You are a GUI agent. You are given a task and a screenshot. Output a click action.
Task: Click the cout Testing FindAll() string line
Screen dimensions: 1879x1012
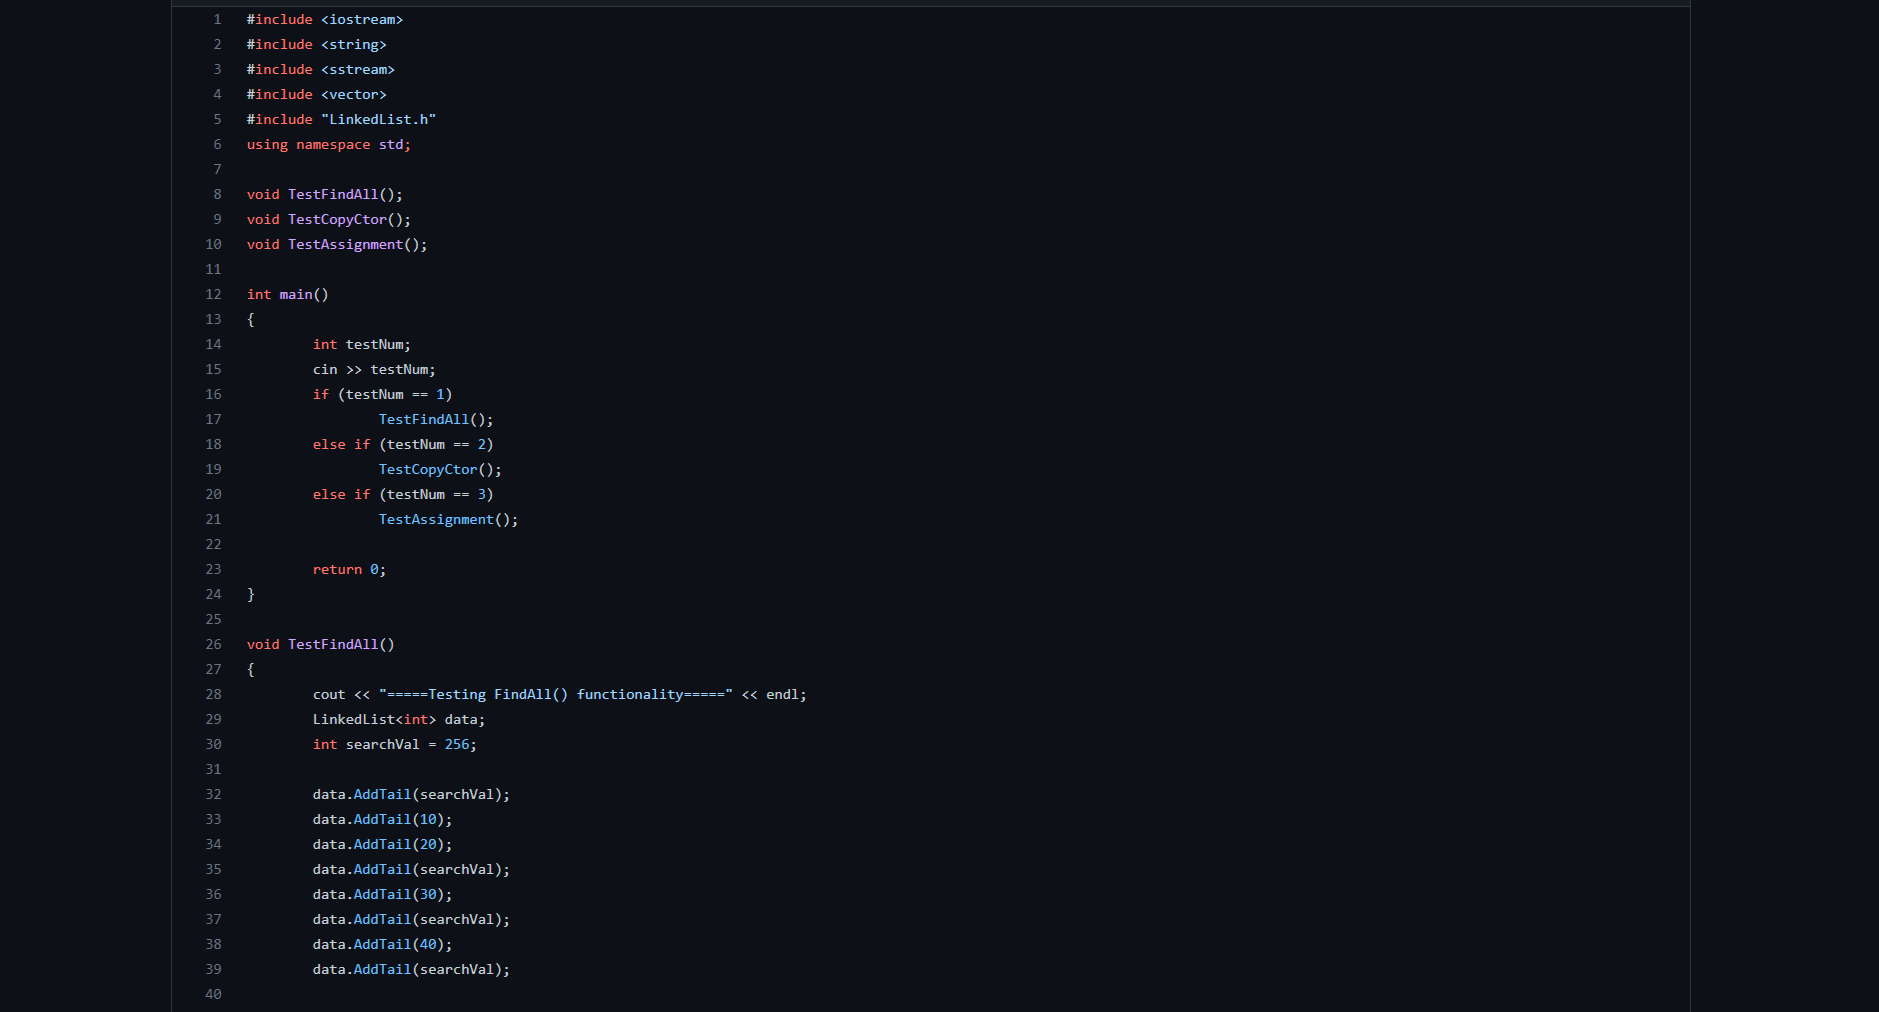tap(560, 694)
